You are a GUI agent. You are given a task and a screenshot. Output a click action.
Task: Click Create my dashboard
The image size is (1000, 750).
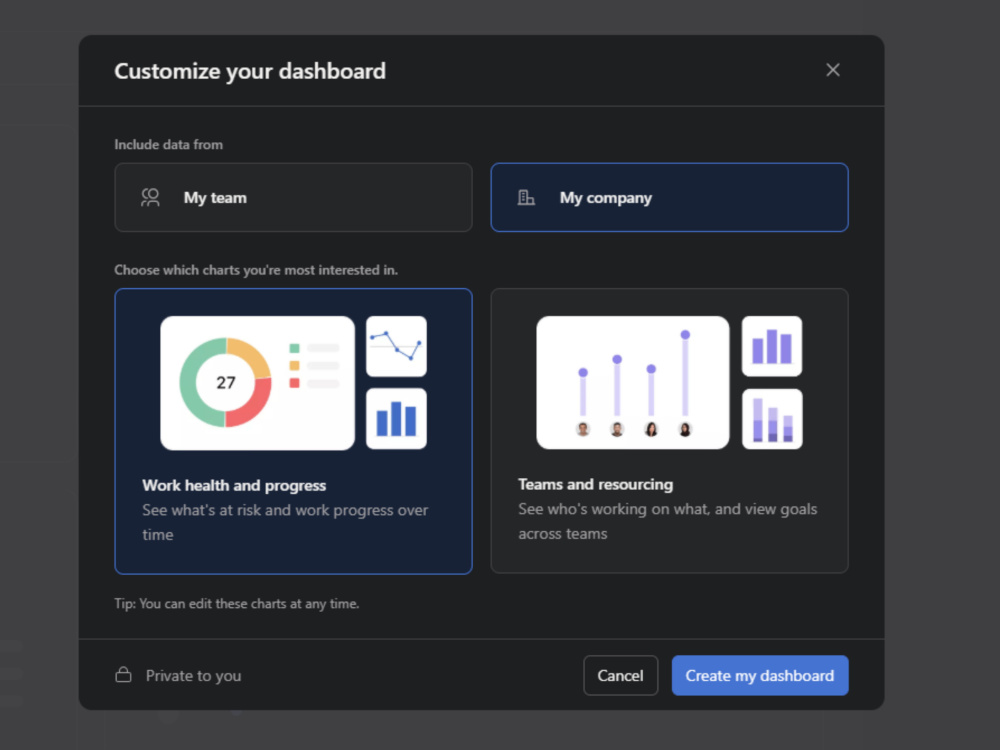coord(760,675)
